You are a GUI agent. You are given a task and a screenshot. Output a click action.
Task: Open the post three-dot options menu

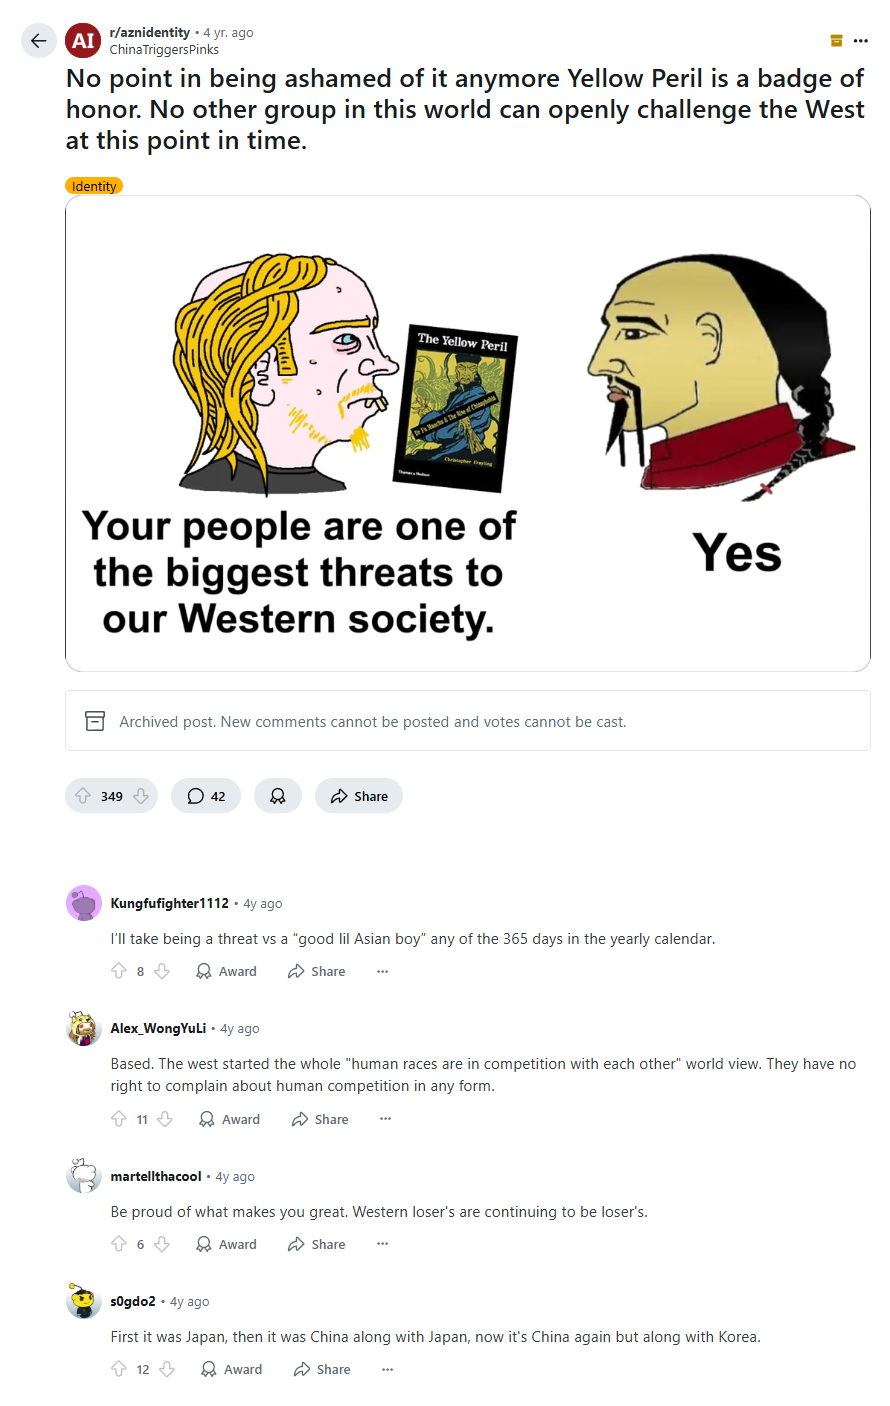tap(861, 41)
